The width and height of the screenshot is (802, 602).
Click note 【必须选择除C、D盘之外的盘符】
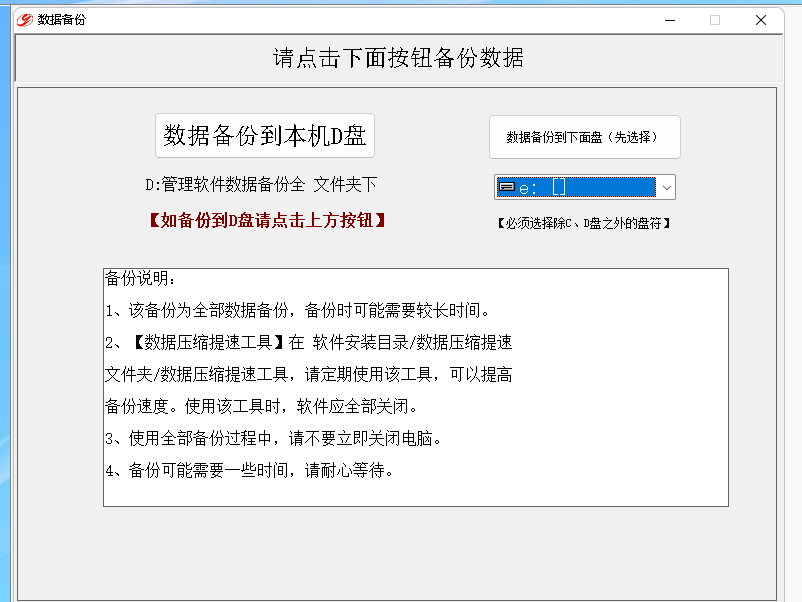pos(584,224)
